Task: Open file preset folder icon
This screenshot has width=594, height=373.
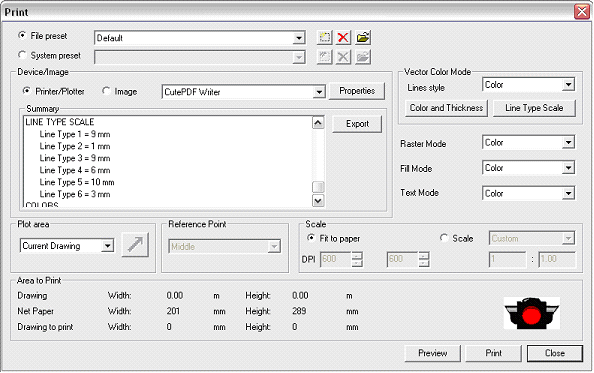Action: (363, 37)
